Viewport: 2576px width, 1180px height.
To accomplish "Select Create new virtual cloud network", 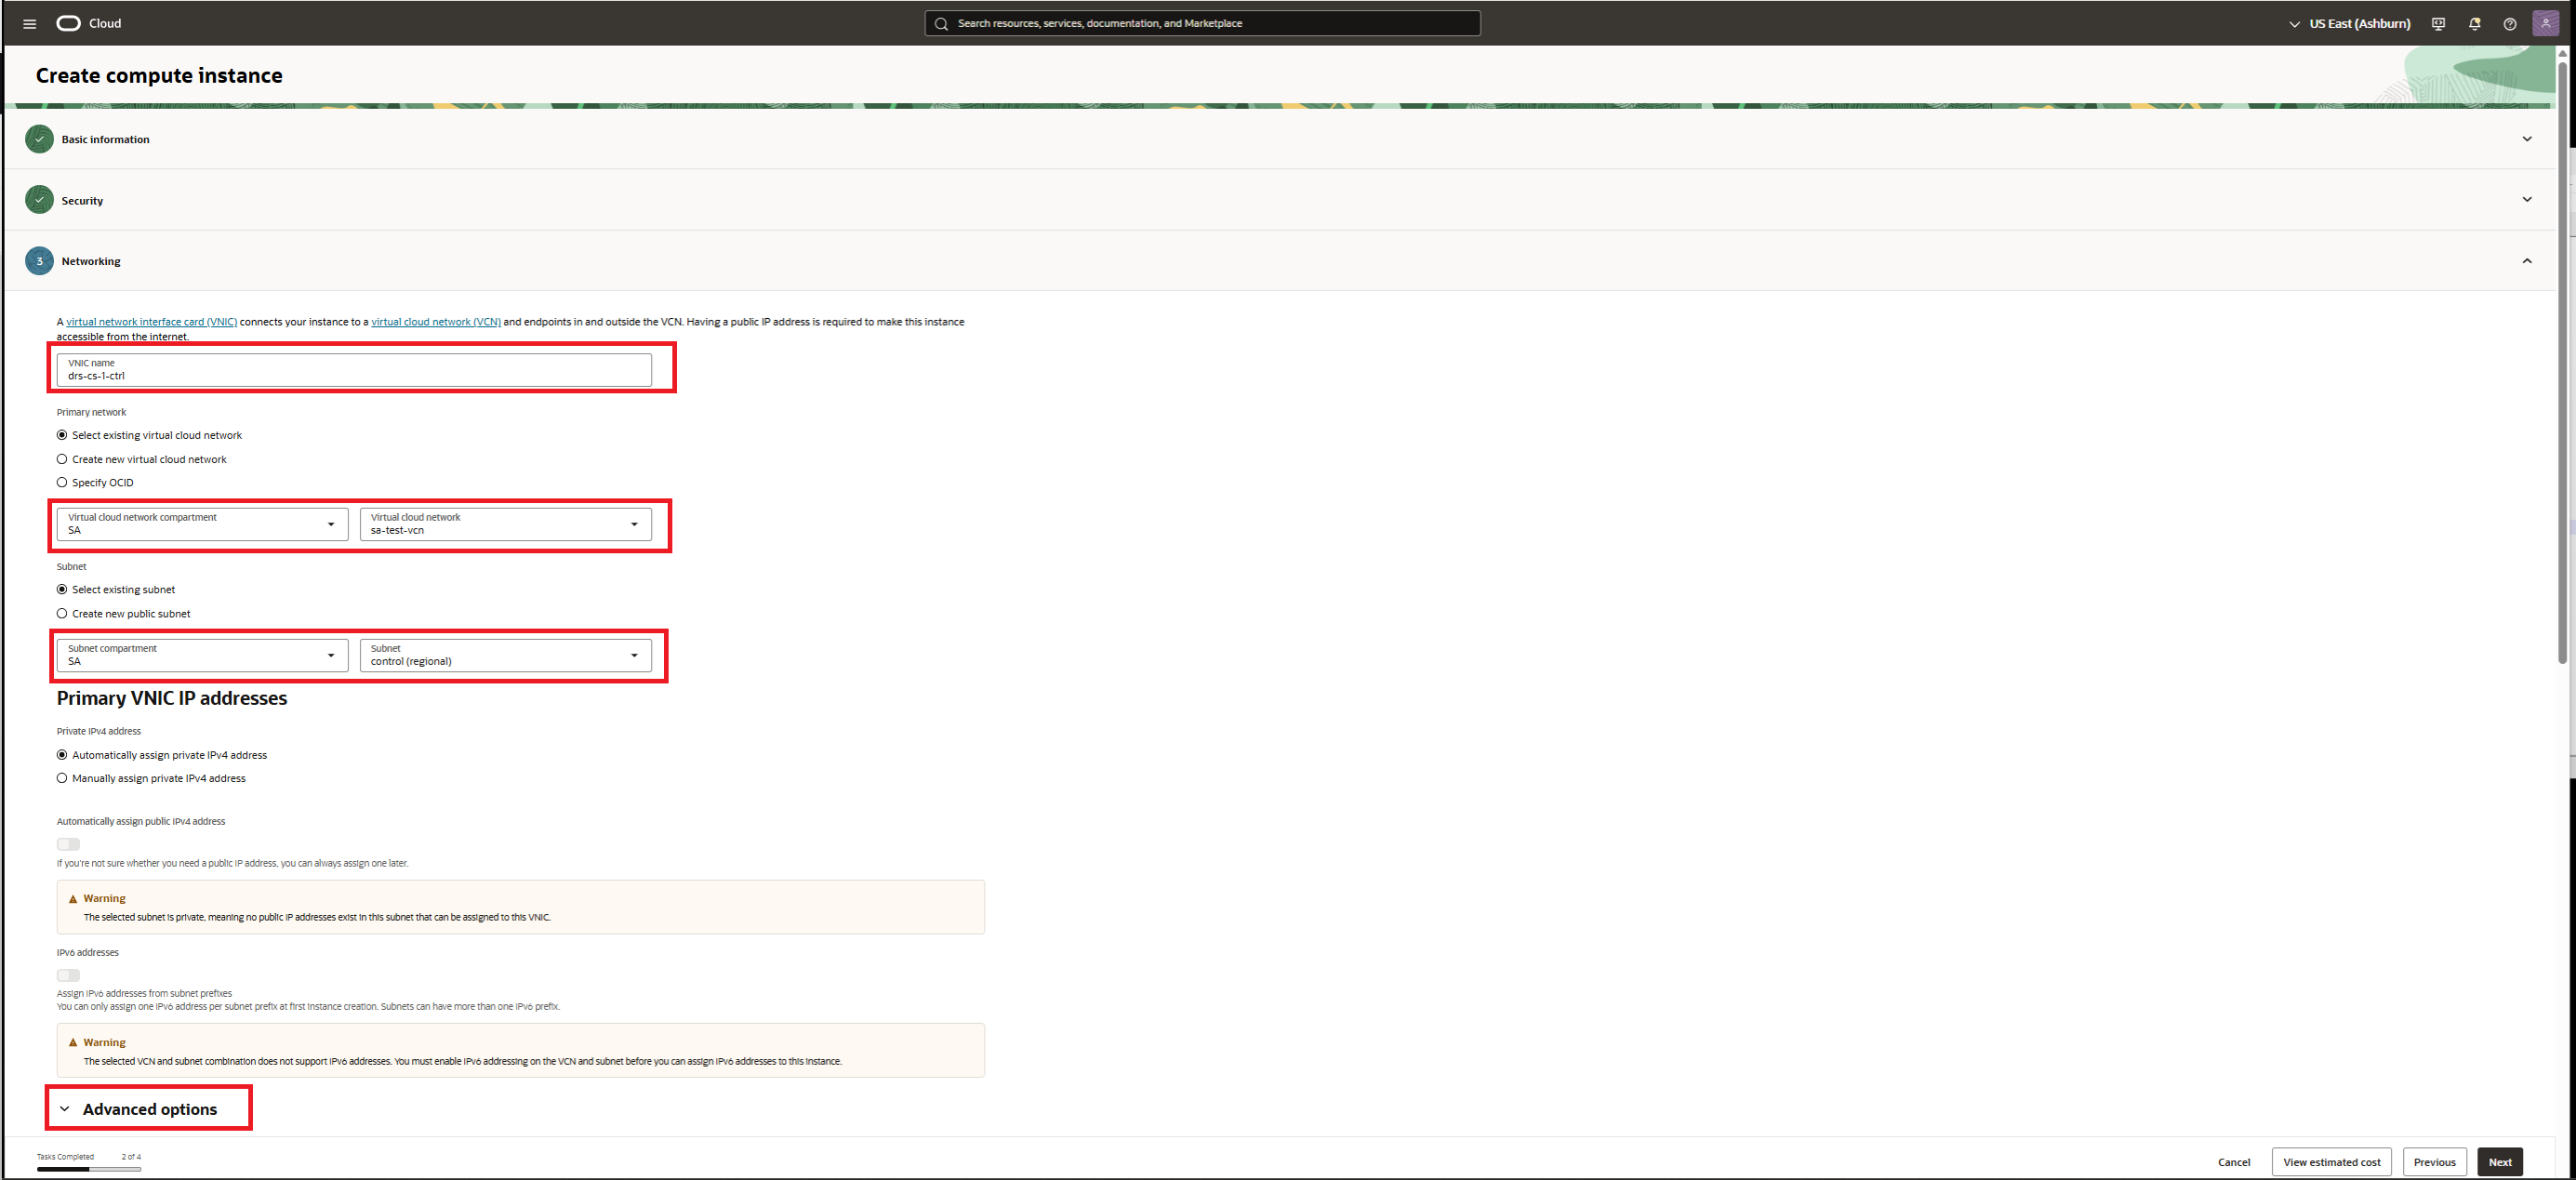I will 62,459.
